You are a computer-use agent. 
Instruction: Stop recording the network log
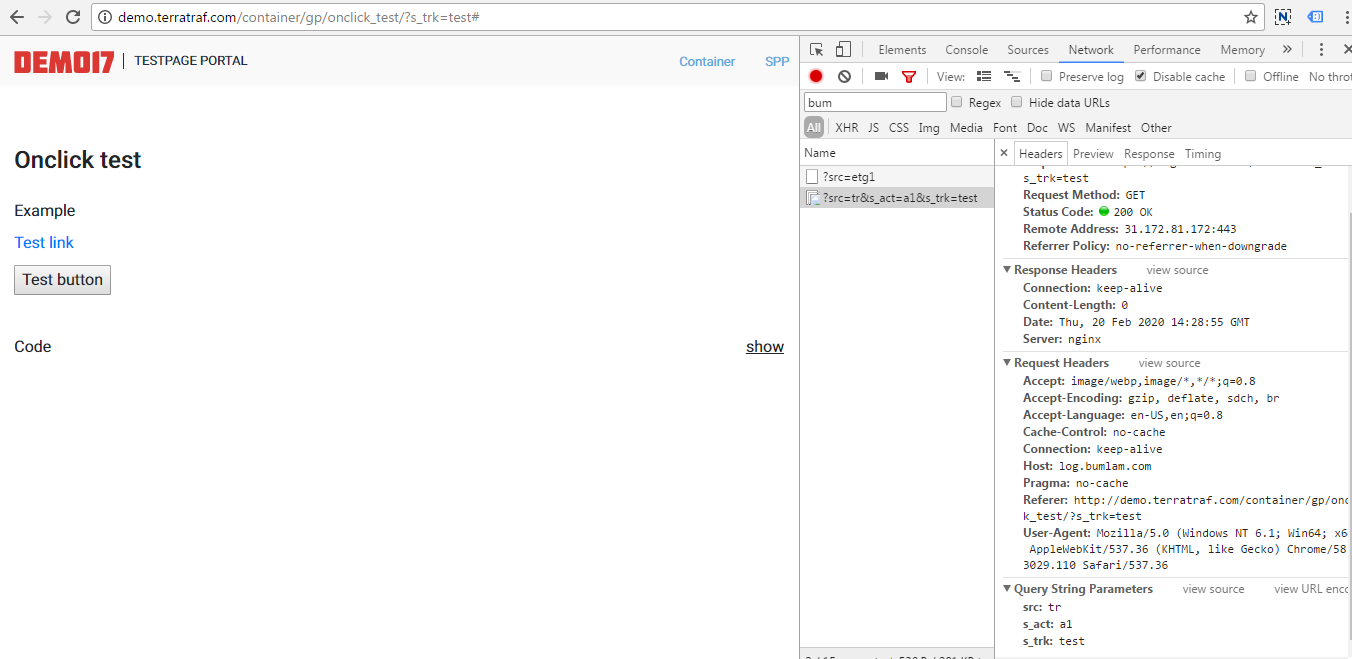816,76
